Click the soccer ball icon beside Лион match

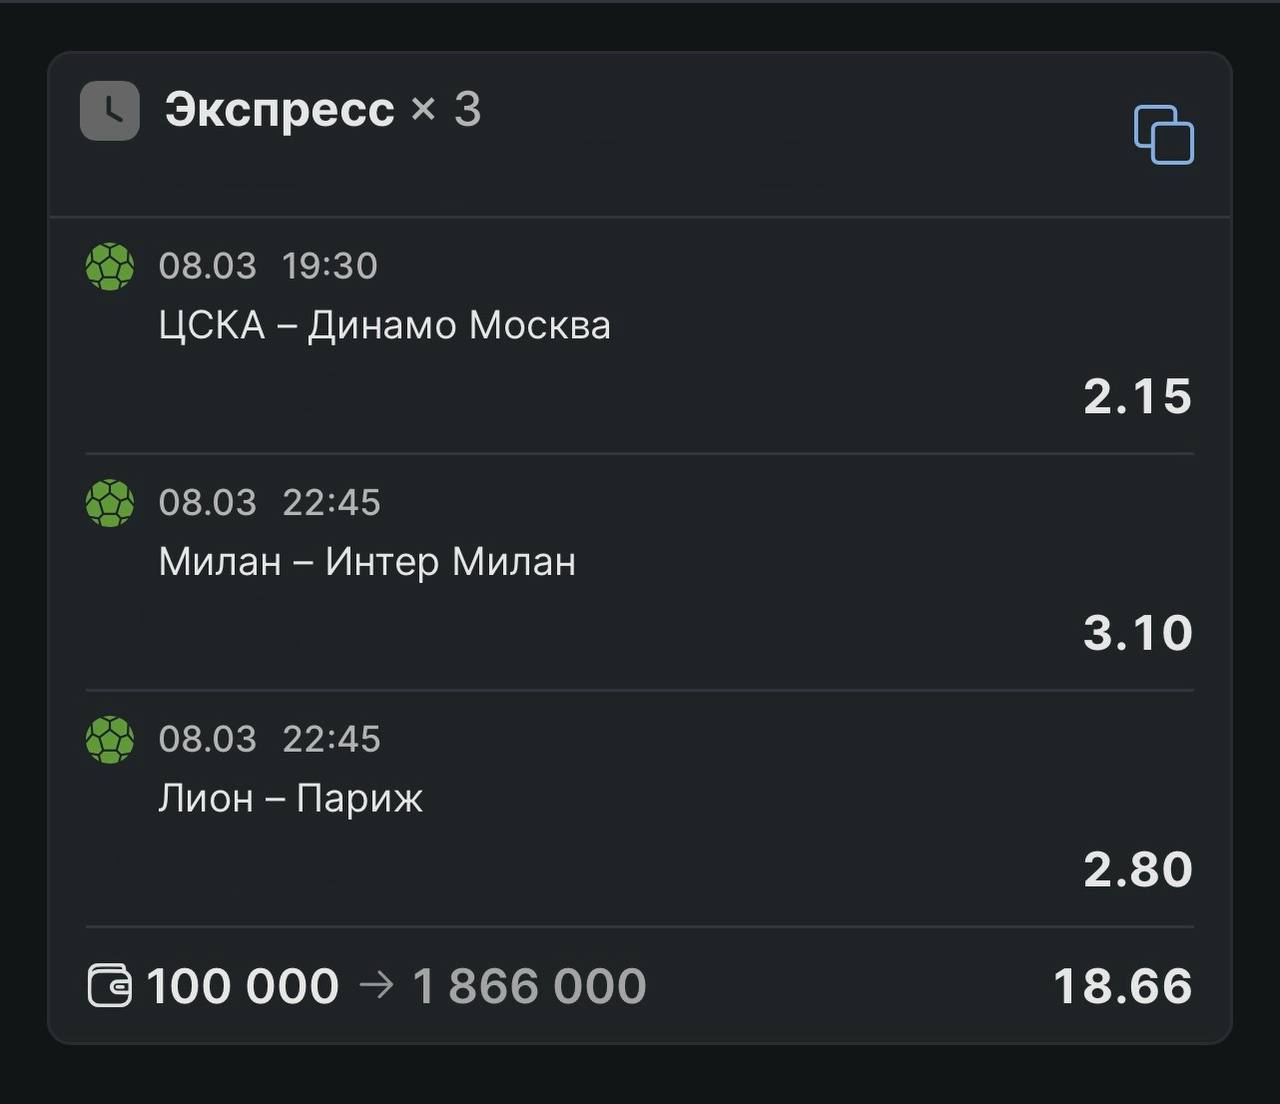point(110,740)
